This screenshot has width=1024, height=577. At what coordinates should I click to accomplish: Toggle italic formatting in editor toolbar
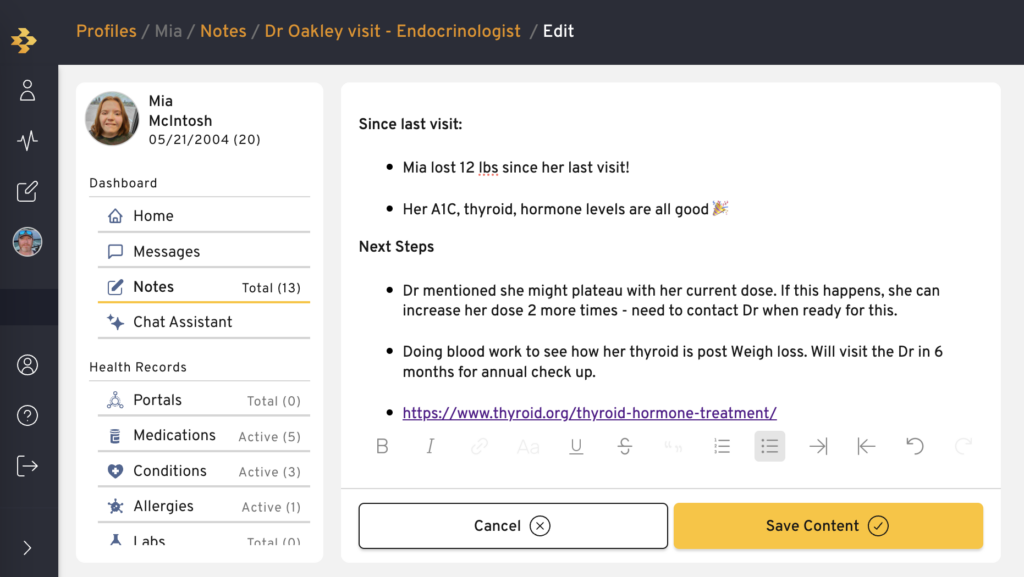430,446
